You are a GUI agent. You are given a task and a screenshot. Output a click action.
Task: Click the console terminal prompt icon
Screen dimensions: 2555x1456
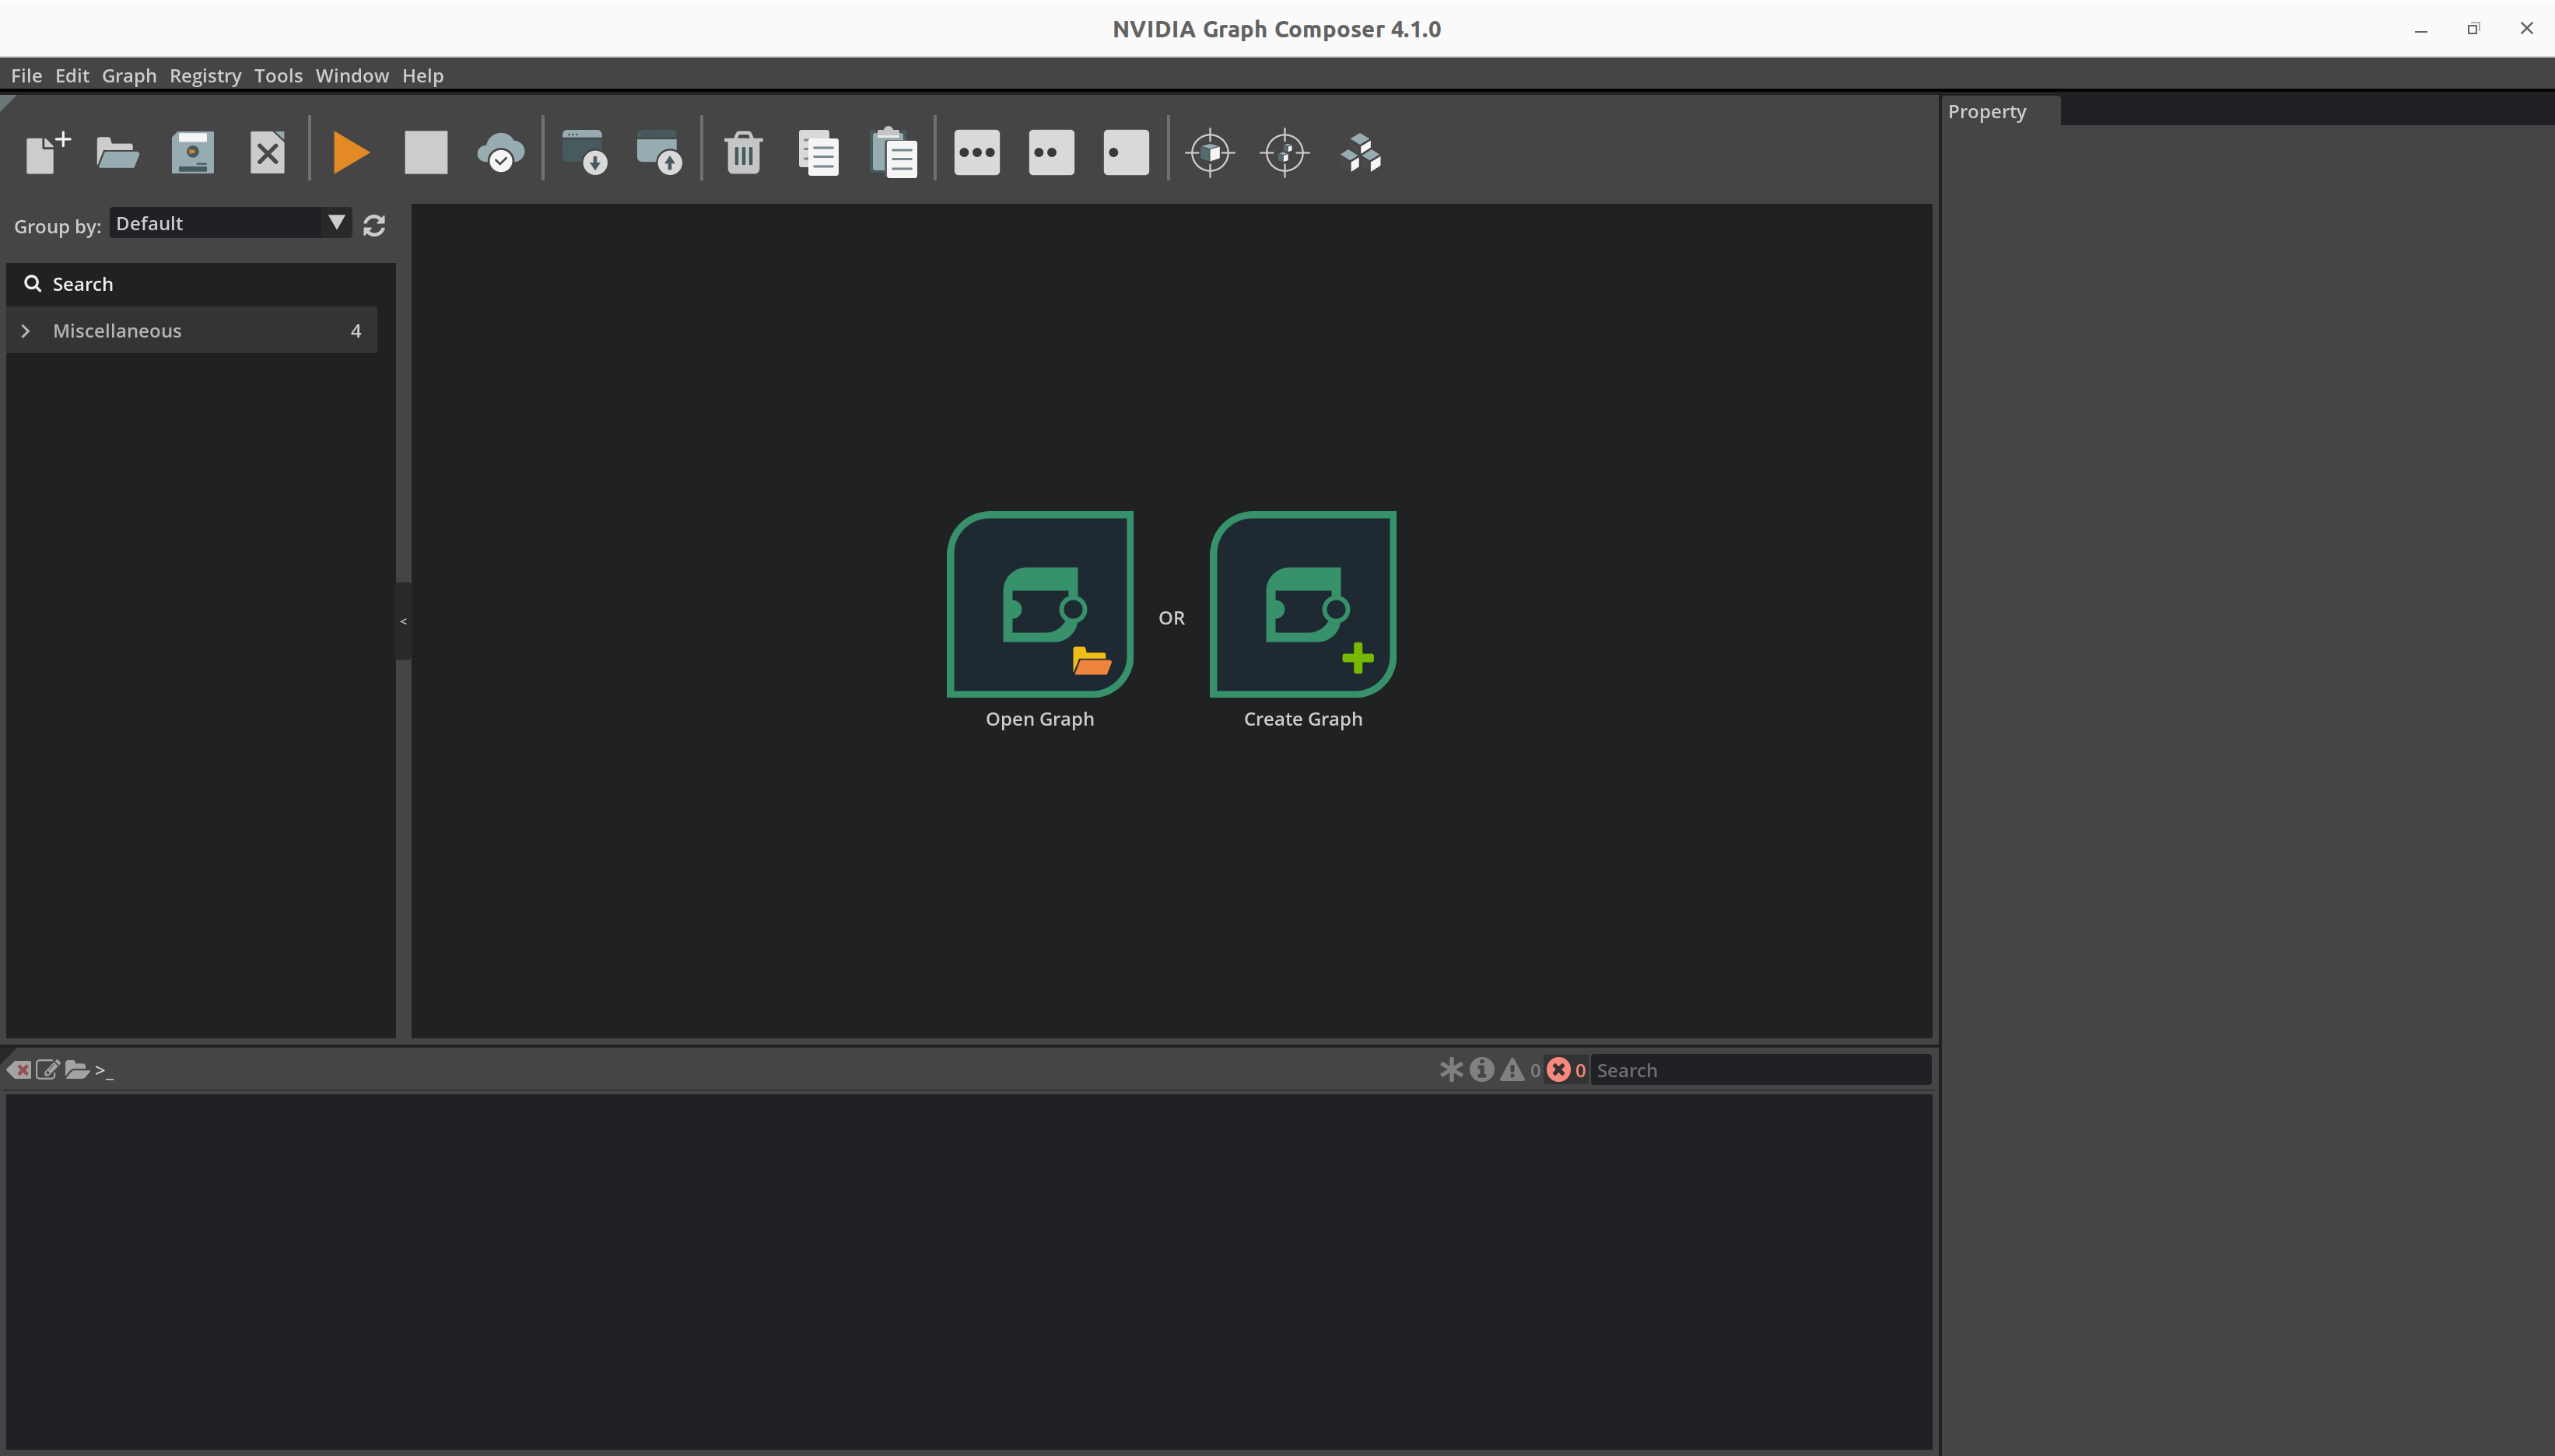[x=104, y=1071]
